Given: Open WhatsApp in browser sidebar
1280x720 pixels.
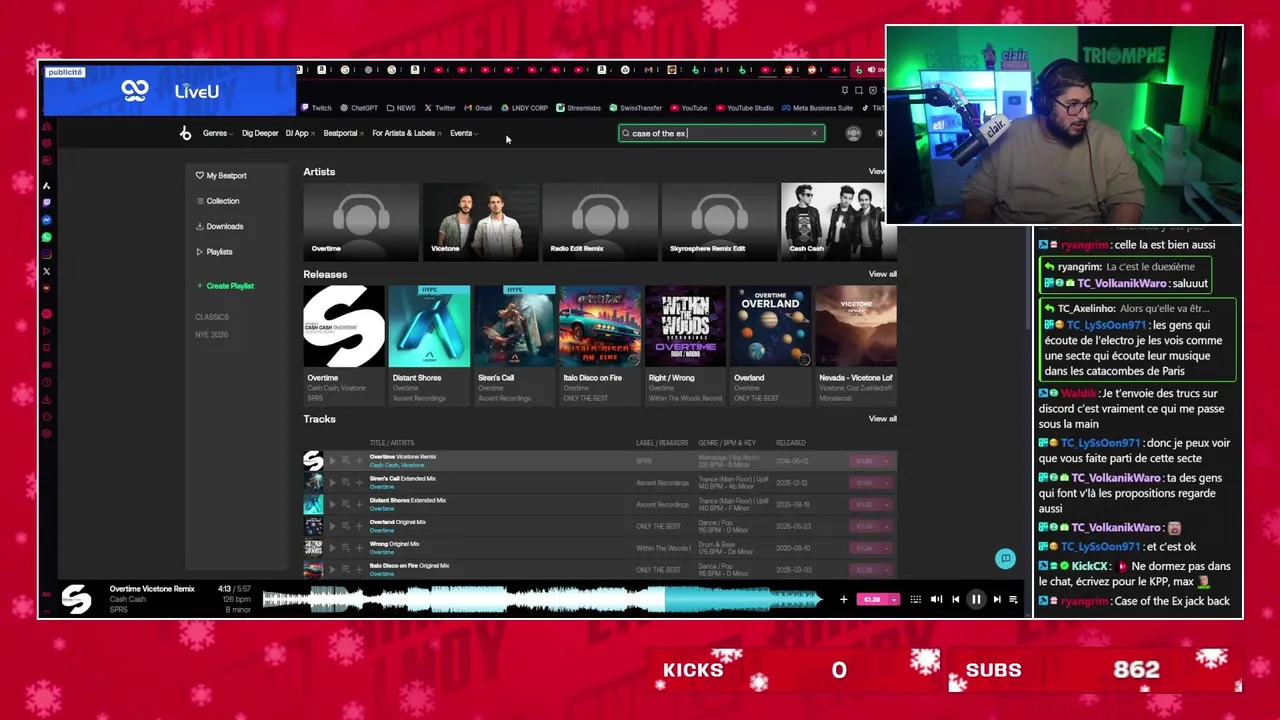Looking at the screenshot, I should [x=46, y=237].
